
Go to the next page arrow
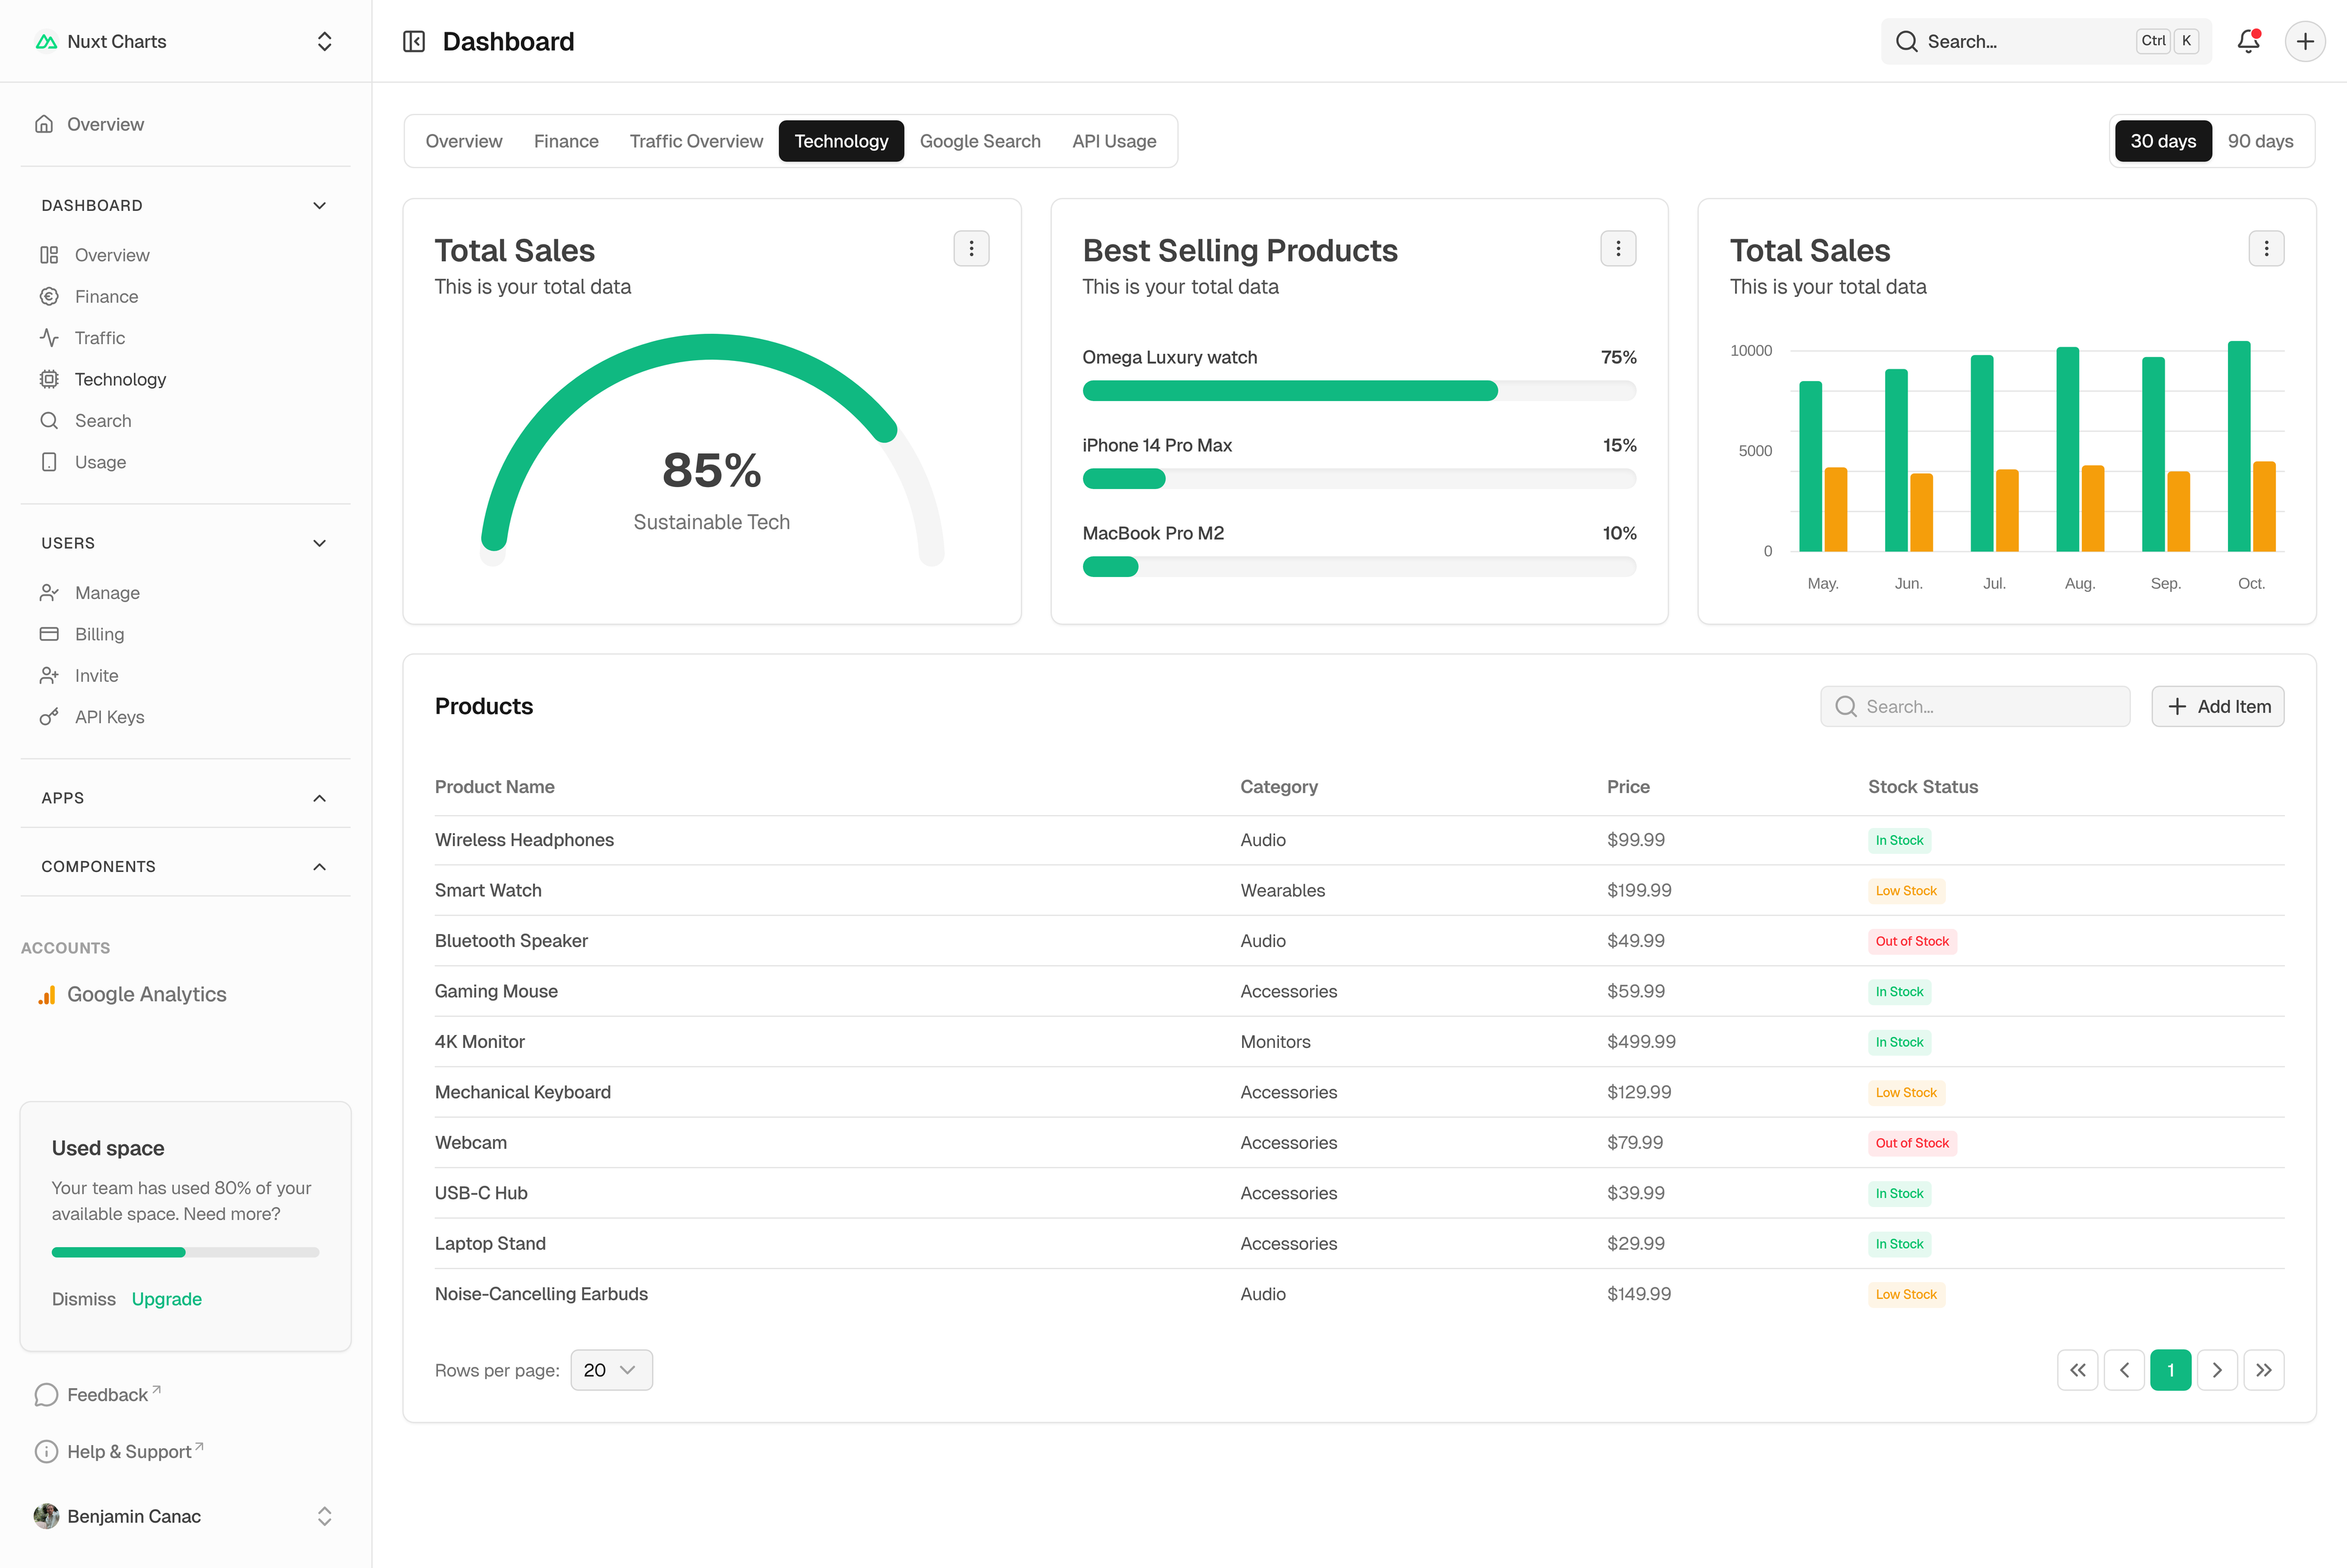click(2217, 1370)
